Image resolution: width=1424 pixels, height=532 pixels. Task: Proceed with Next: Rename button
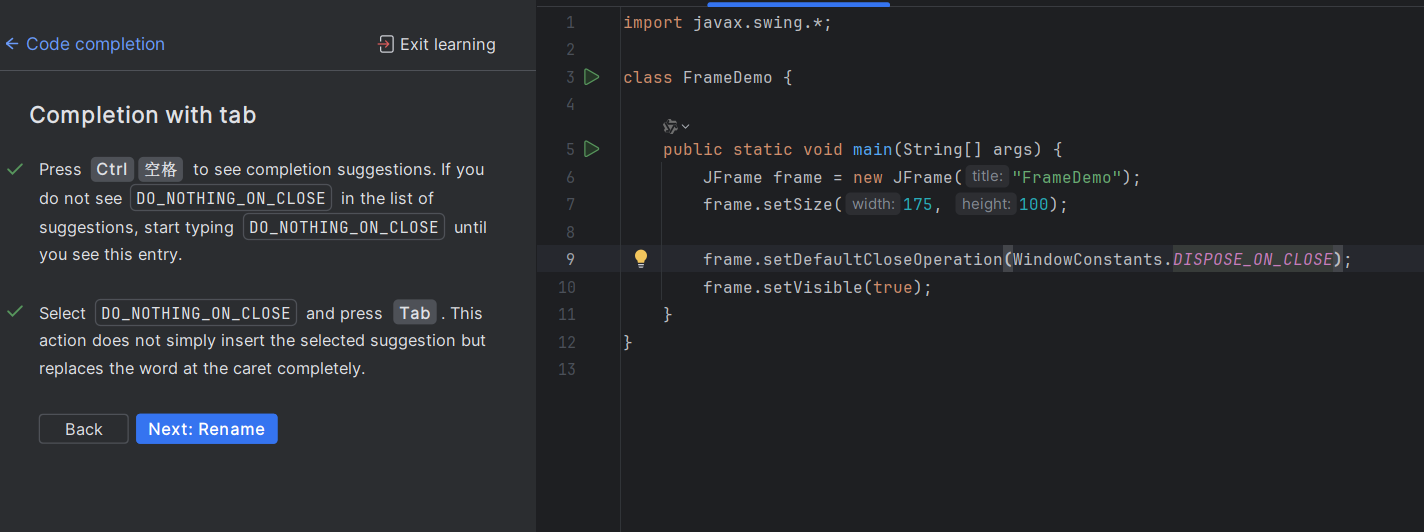[x=207, y=429]
